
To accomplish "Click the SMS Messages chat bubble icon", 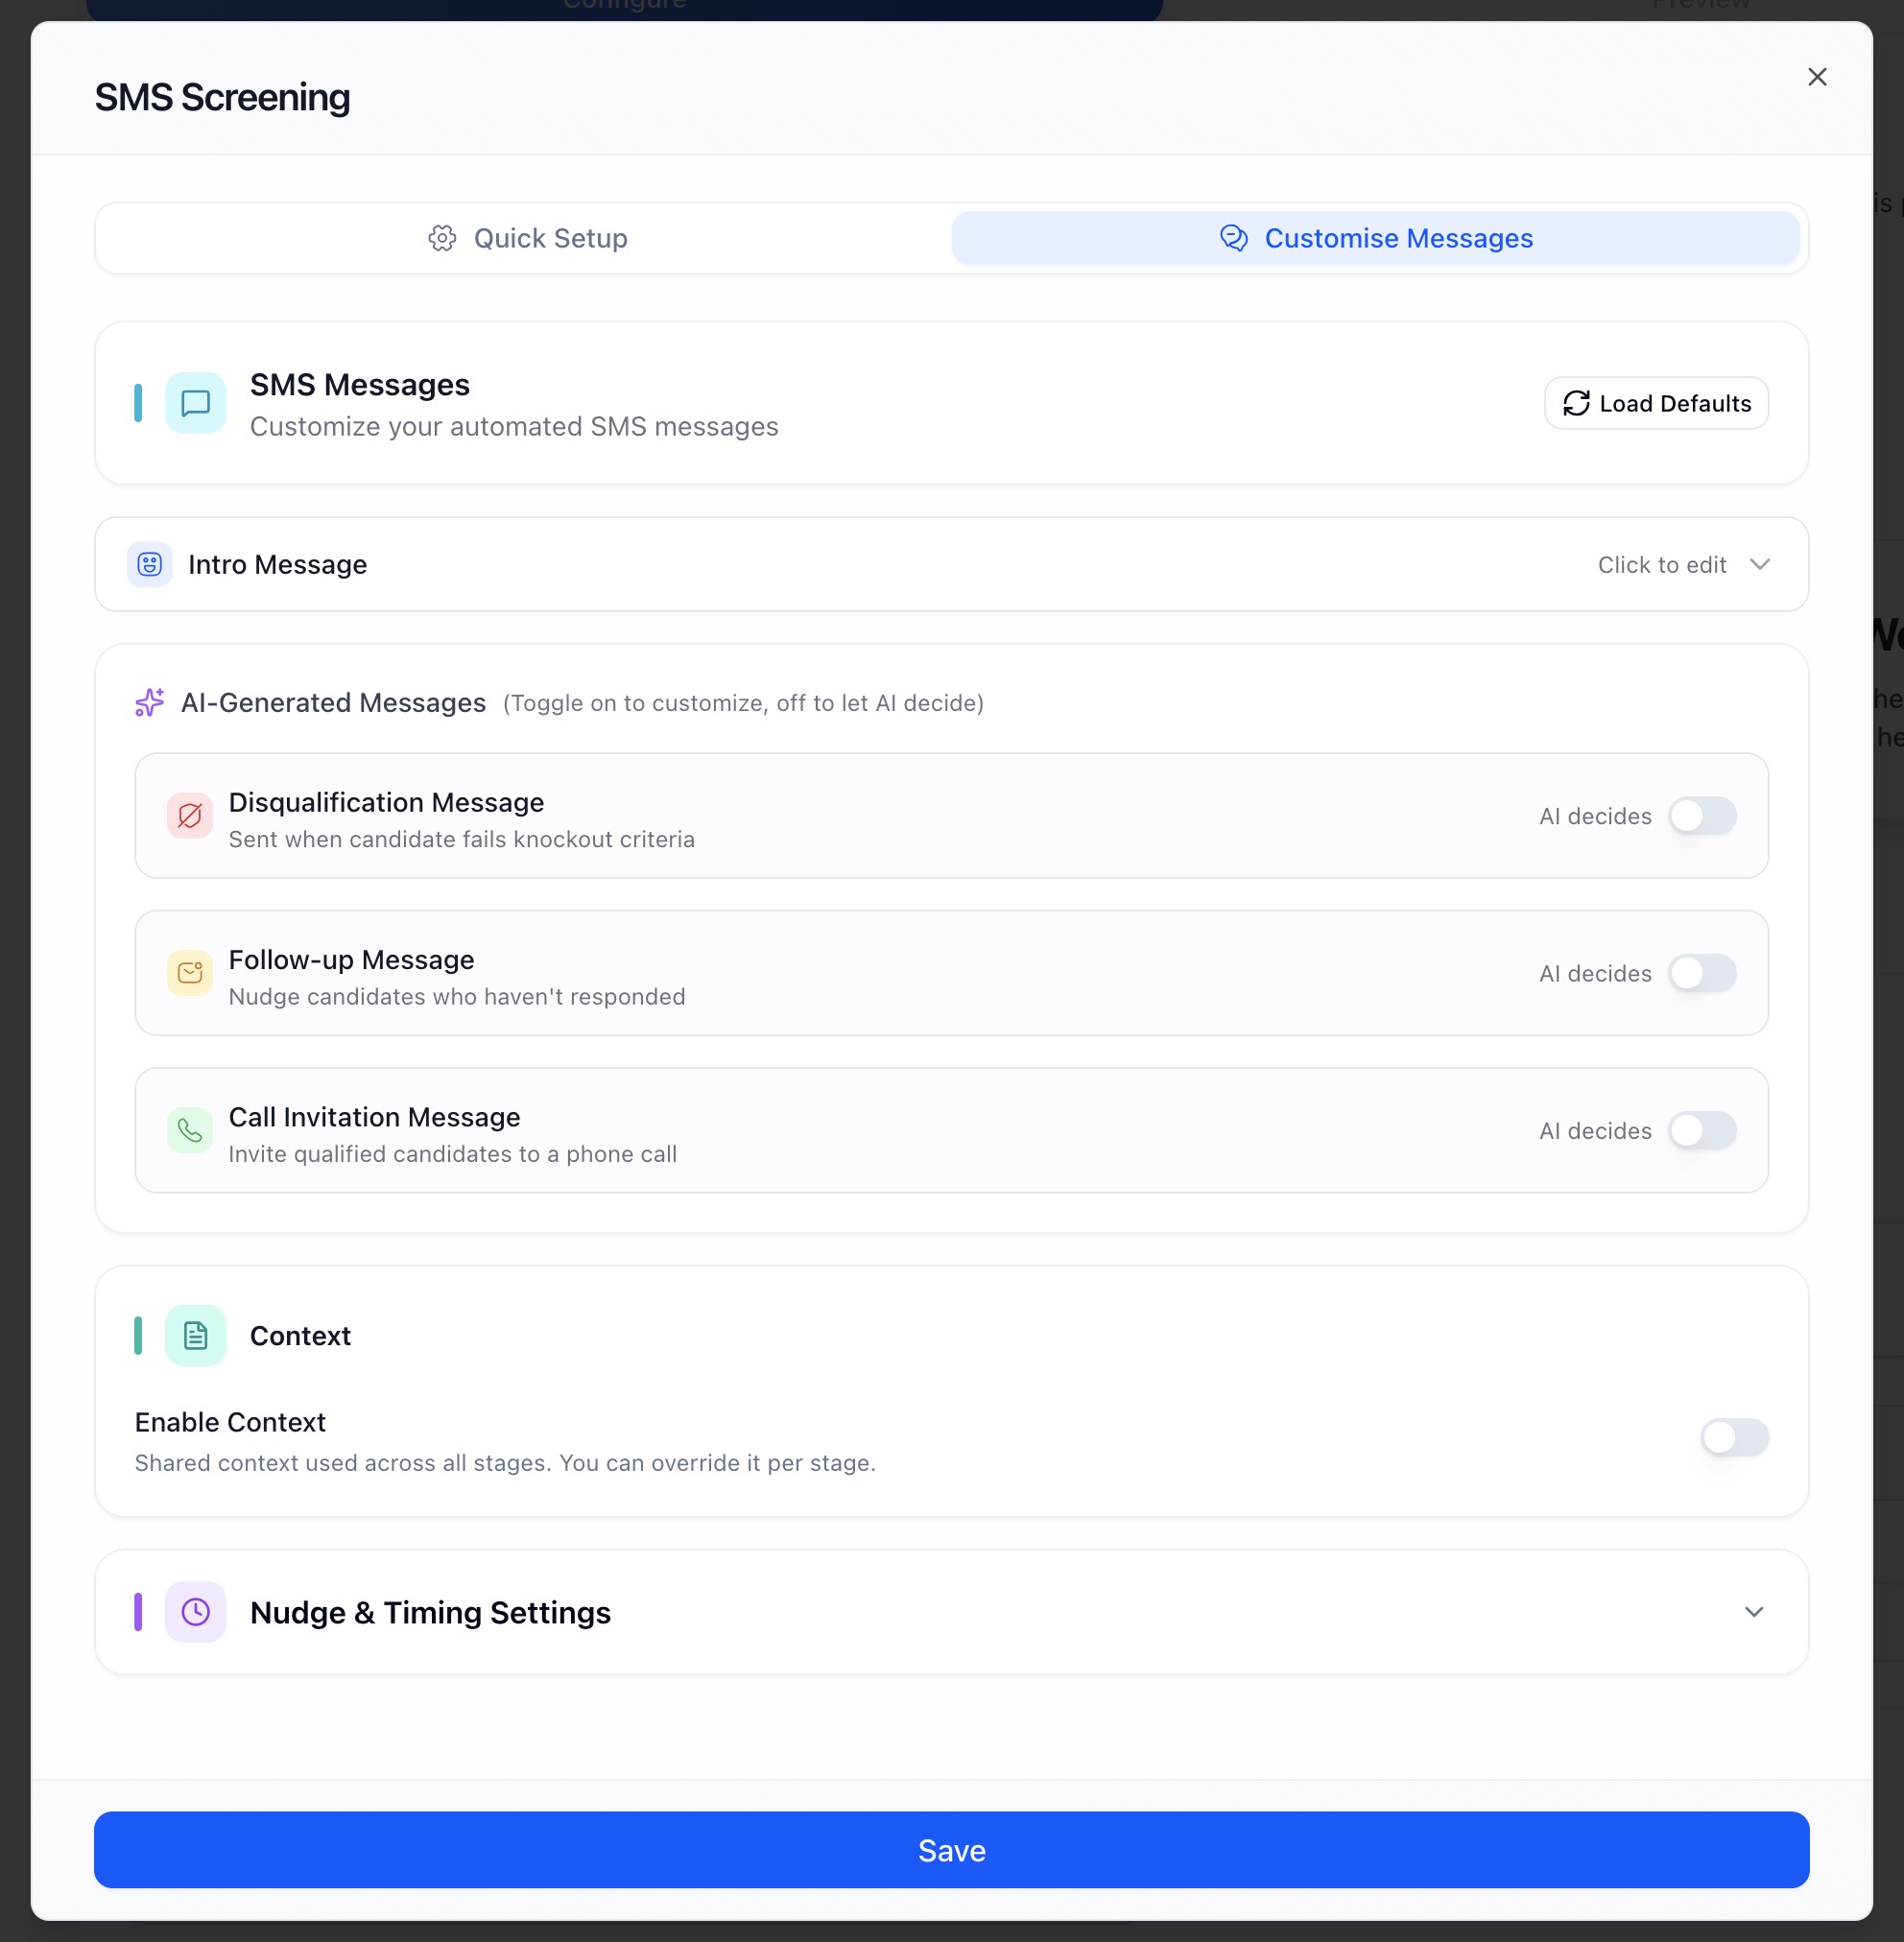I will (x=195, y=403).
